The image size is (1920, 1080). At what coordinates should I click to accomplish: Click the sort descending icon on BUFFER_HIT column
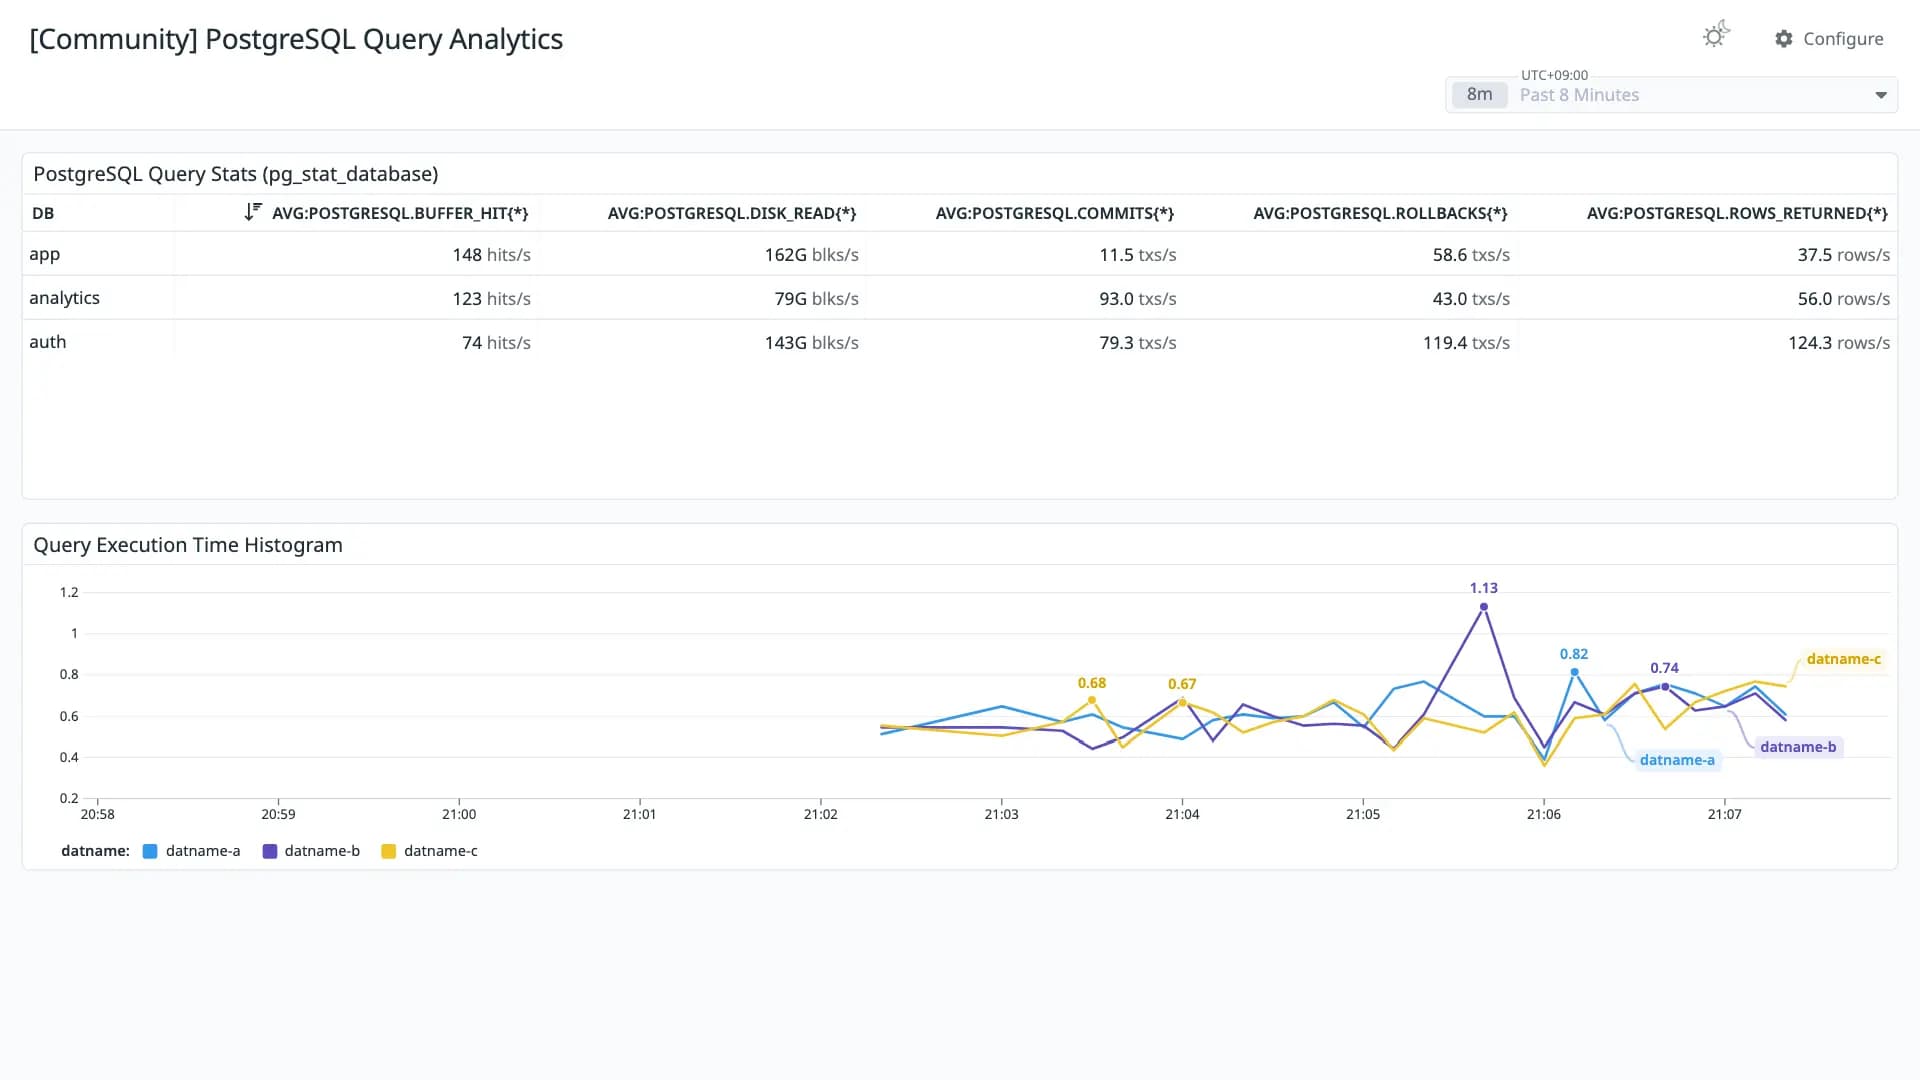[253, 212]
